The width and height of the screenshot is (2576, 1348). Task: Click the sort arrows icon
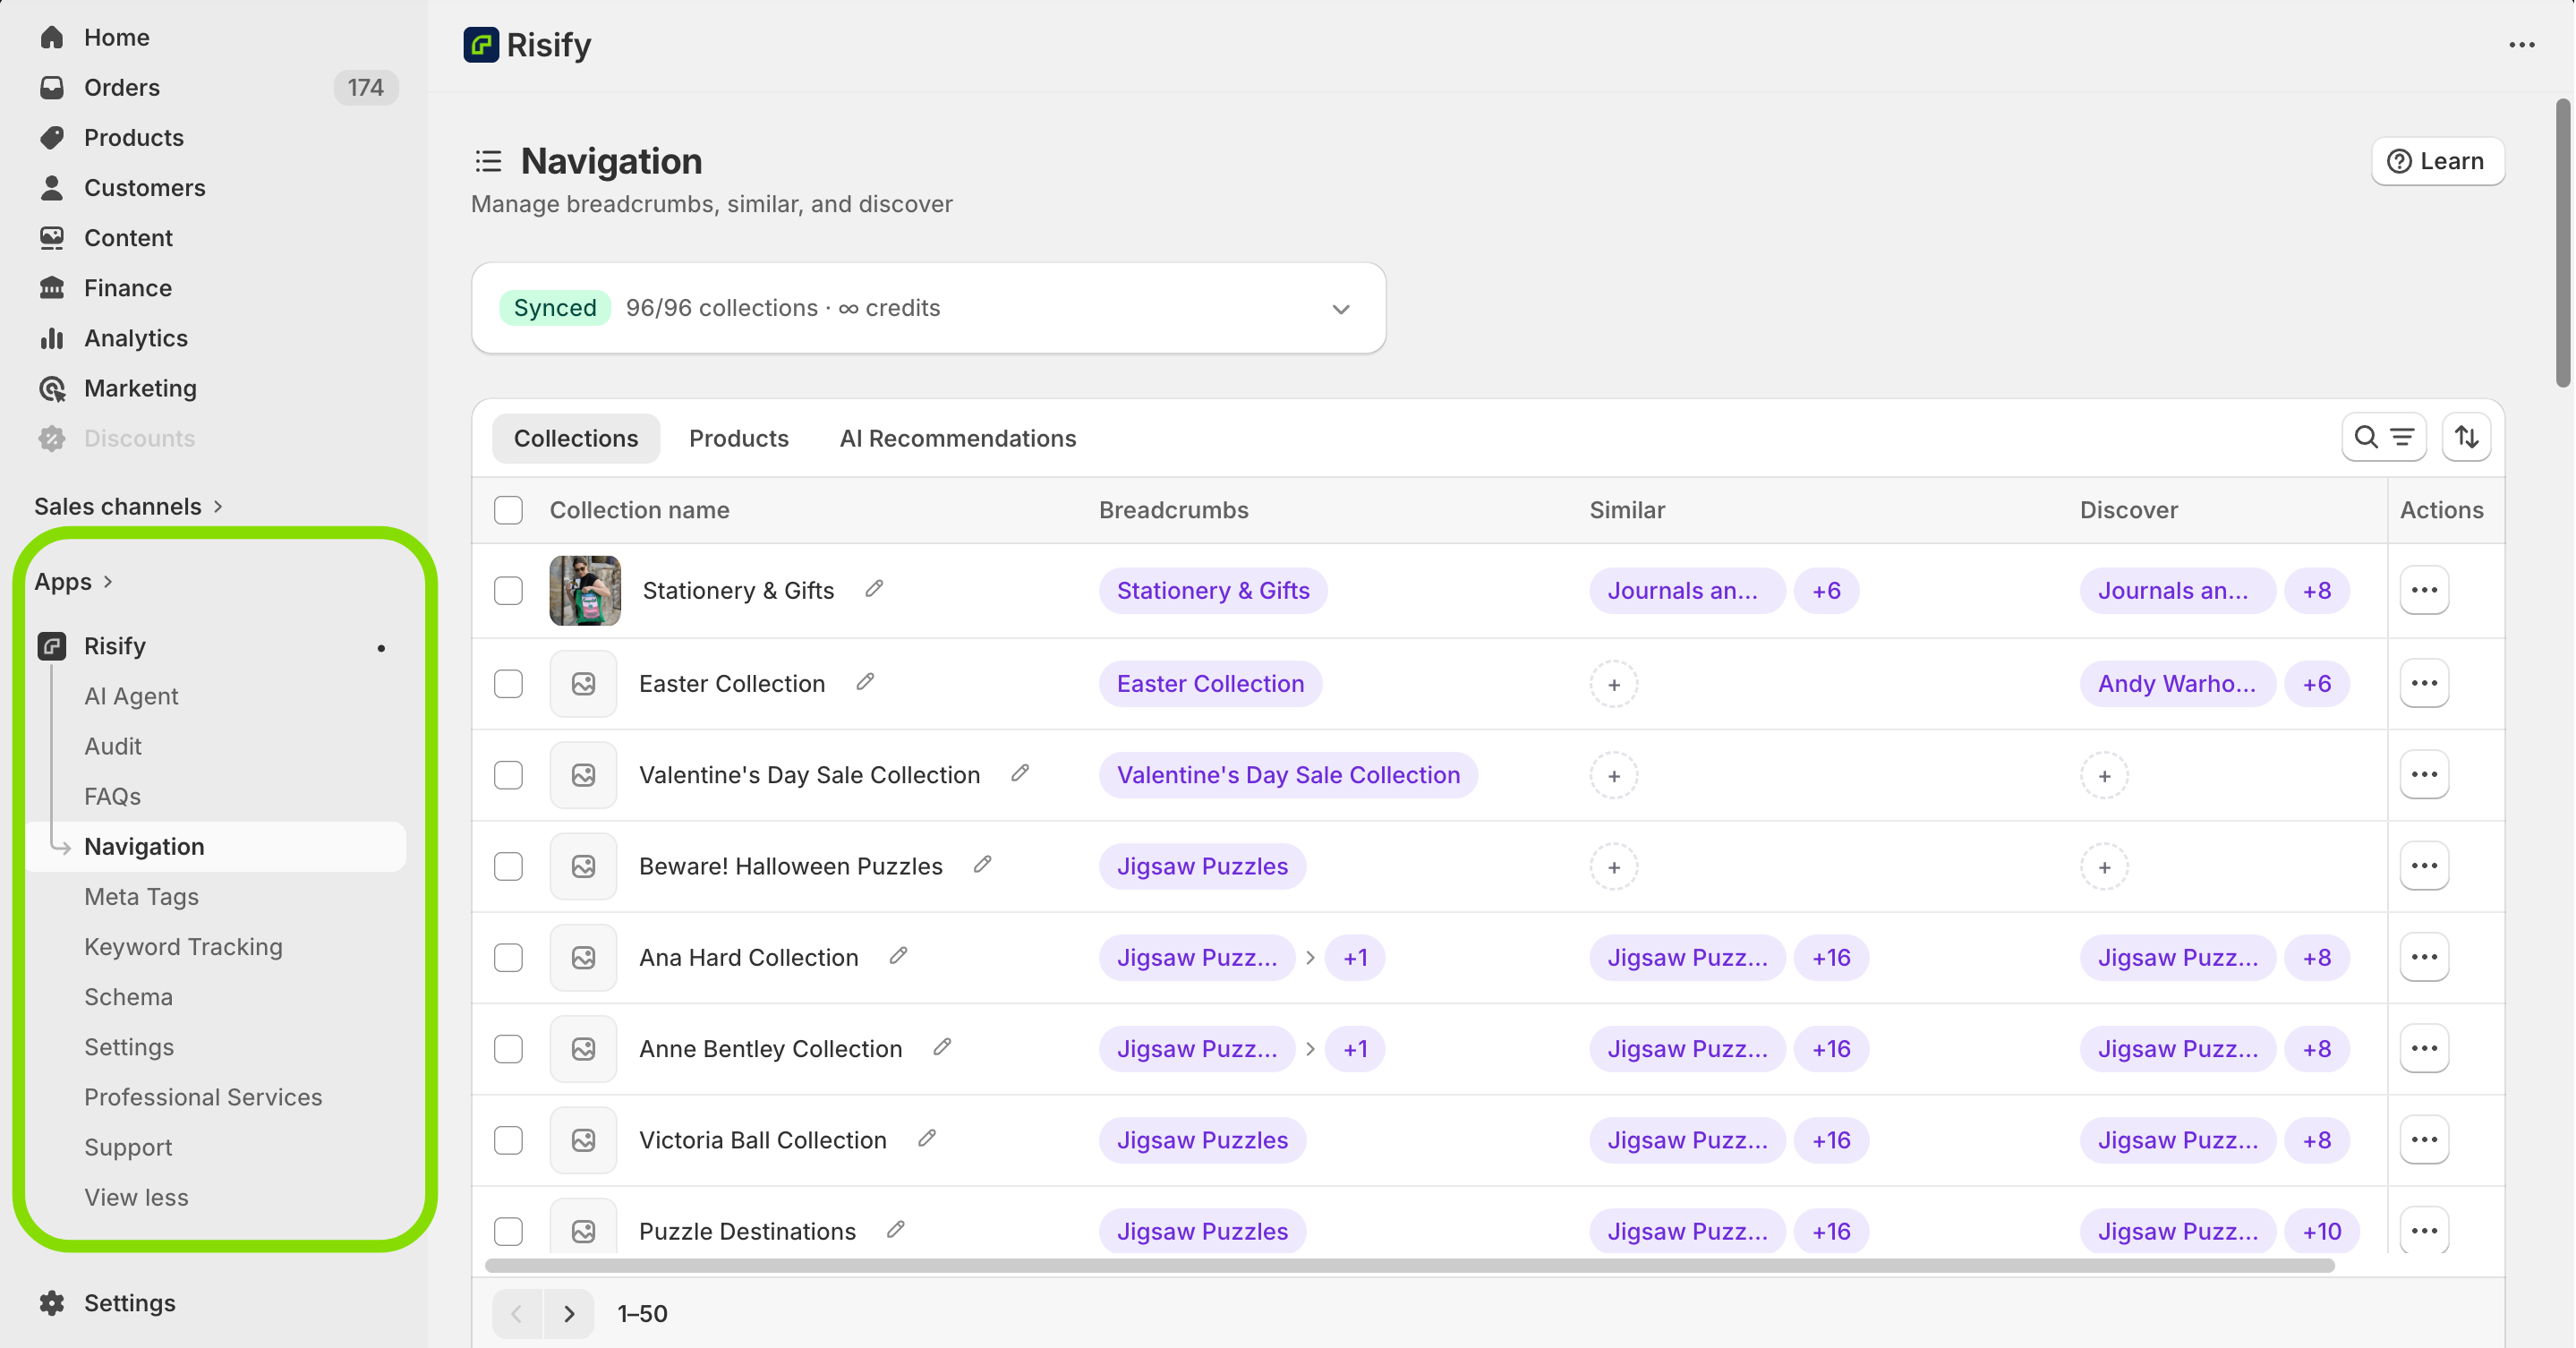2466,437
